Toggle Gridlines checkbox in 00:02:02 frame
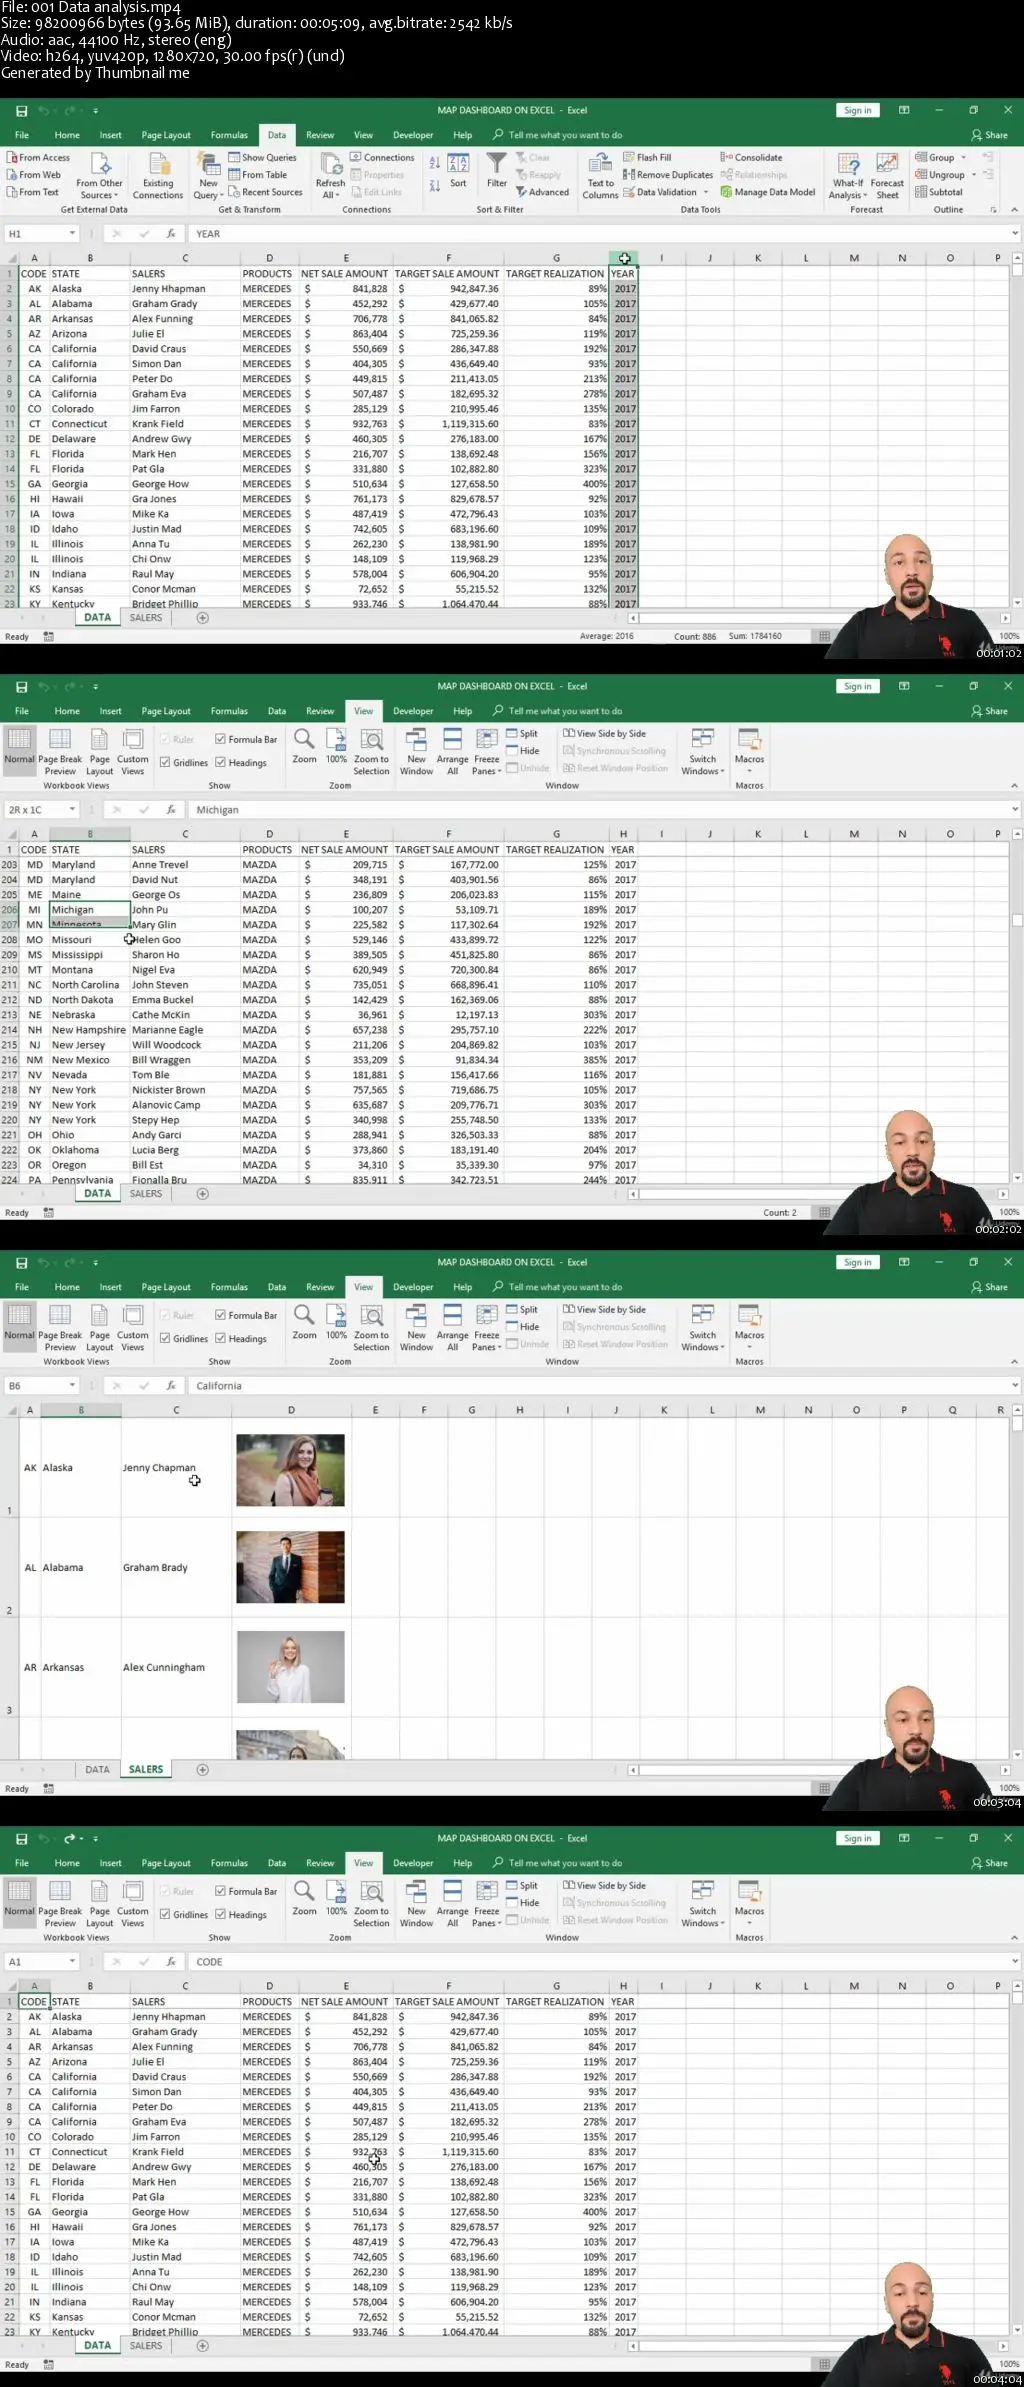1024x2387 pixels. pos(165,762)
